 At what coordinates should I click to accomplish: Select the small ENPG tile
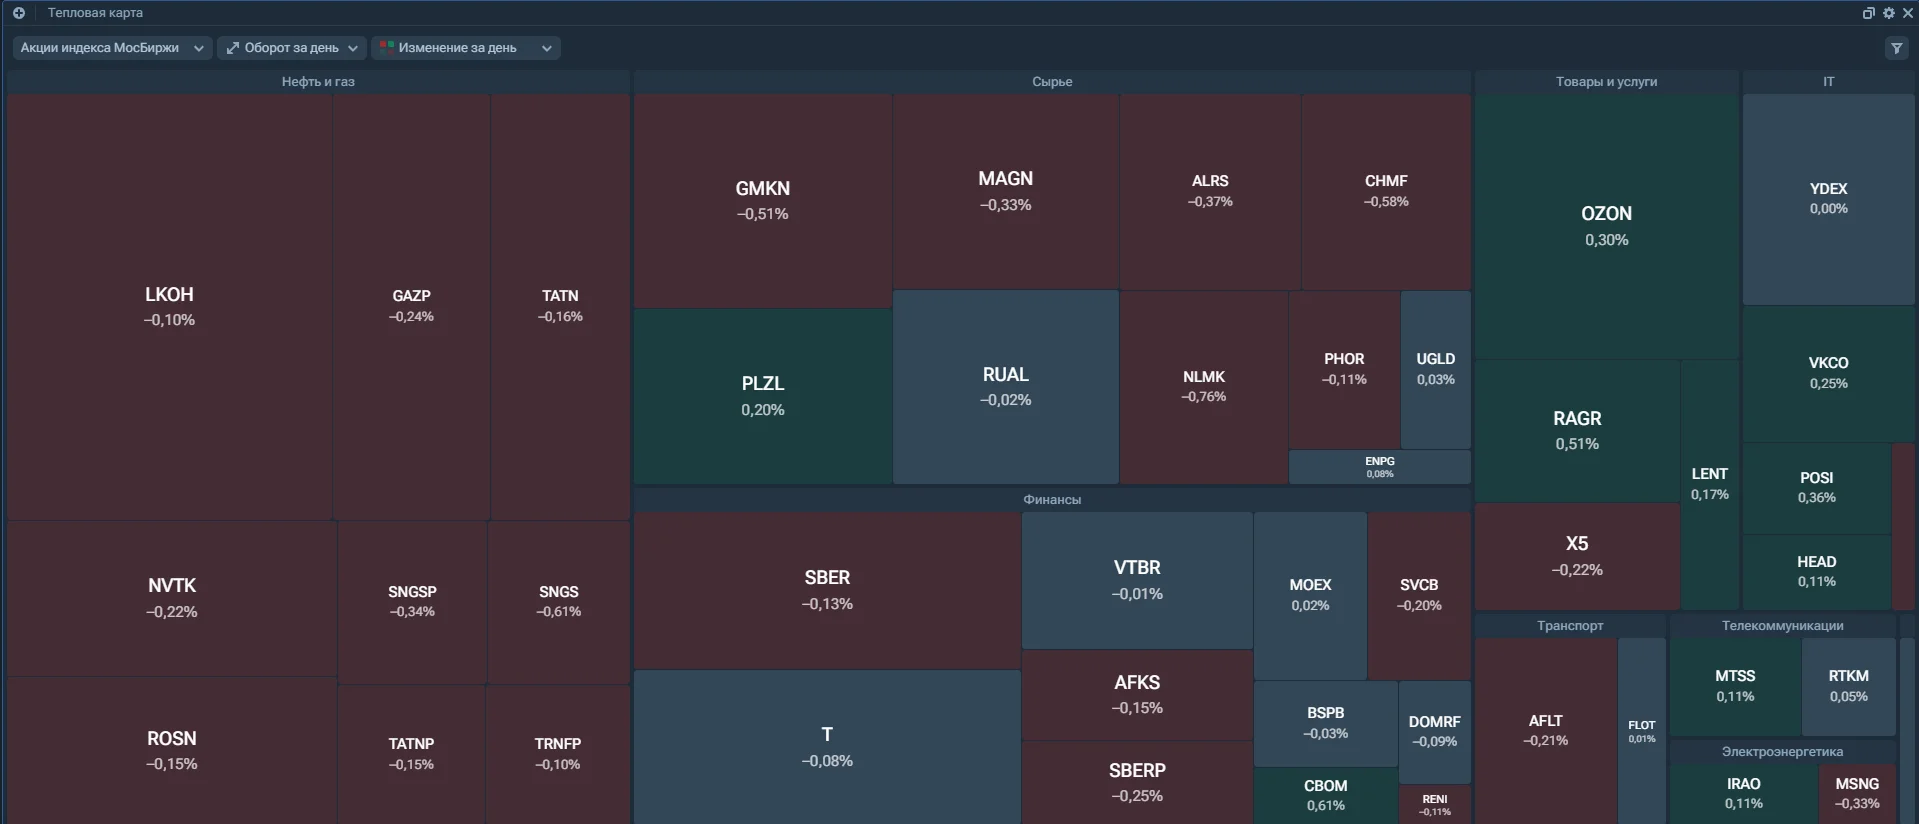(1380, 467)
